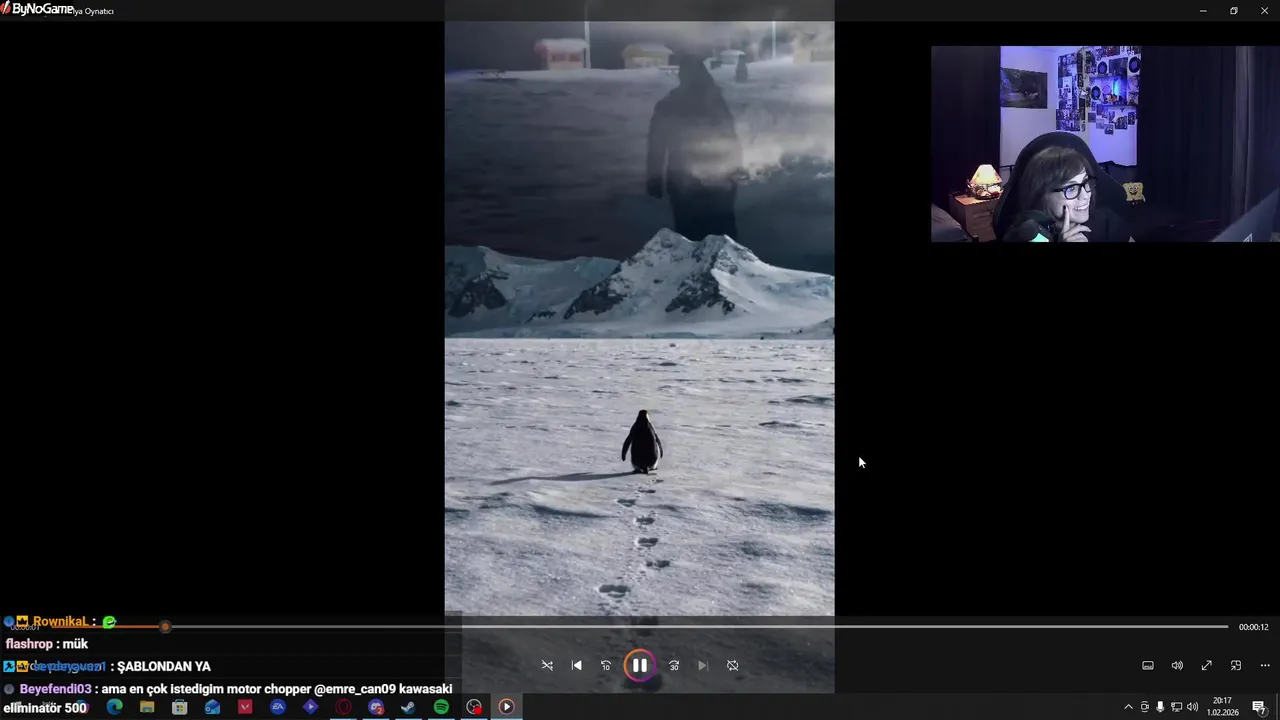Enter mini player view
Image resolution: width=1280 pixels, height=720 pixels.
point(1236,665)
